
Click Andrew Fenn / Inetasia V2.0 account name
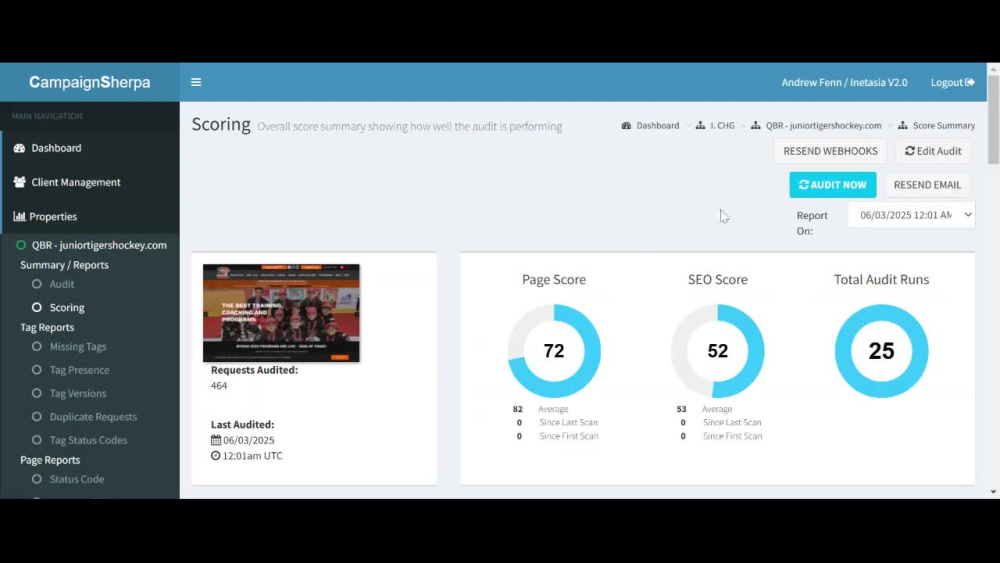coord(844,82)
